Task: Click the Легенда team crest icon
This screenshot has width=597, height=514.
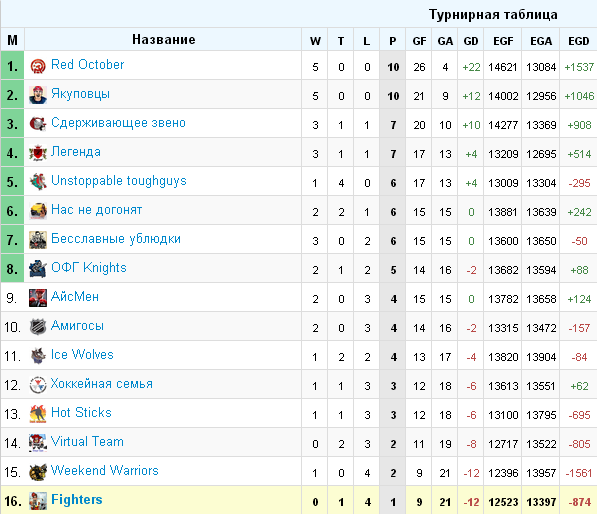Action: pyautogui.click(x=38, y=153)
